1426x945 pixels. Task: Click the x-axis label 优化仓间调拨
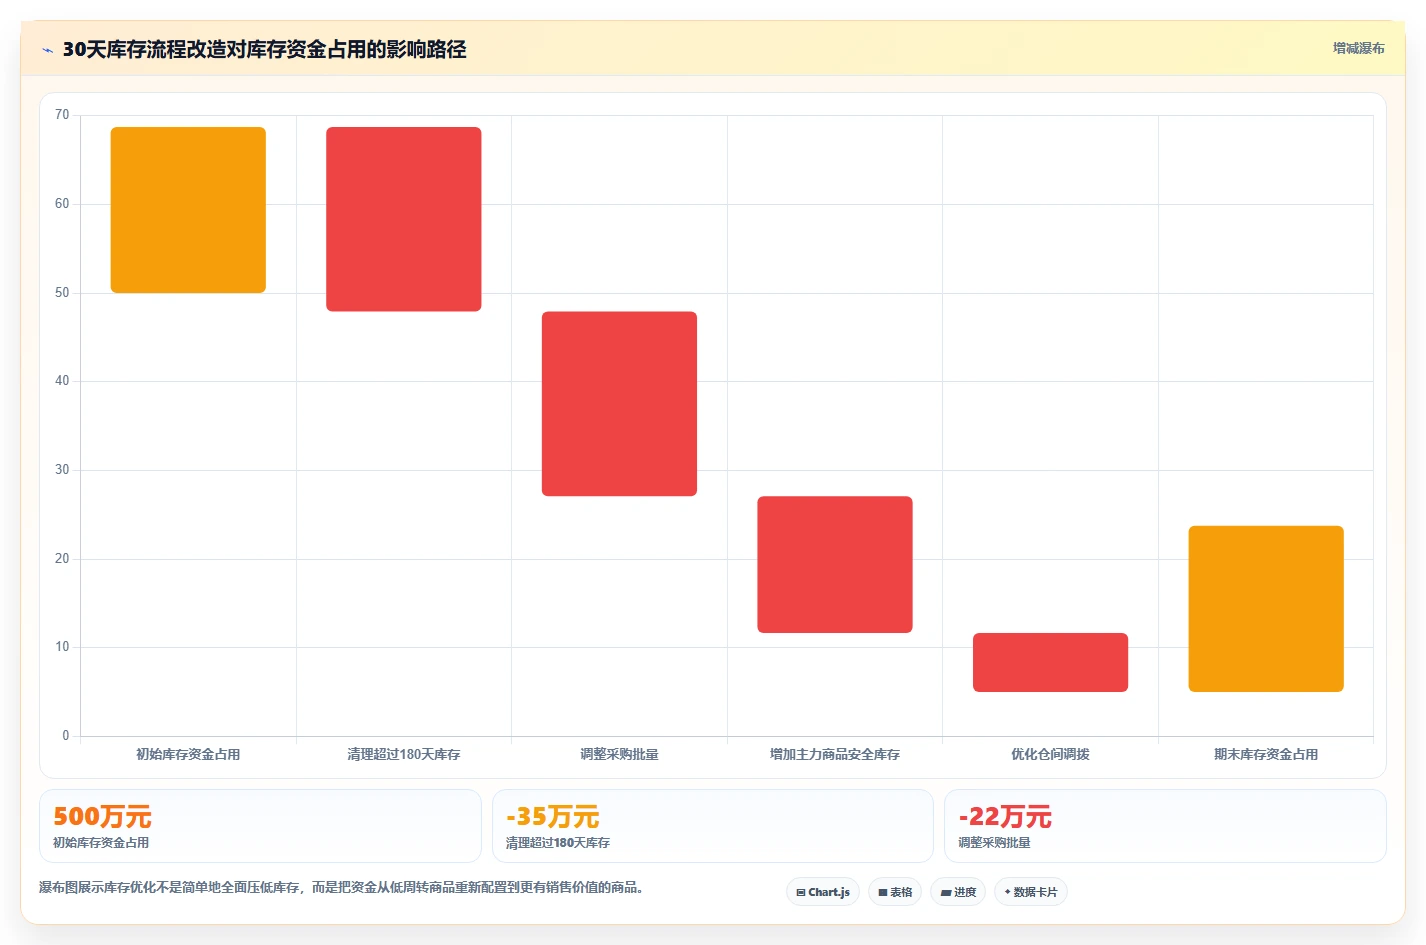1050,754
